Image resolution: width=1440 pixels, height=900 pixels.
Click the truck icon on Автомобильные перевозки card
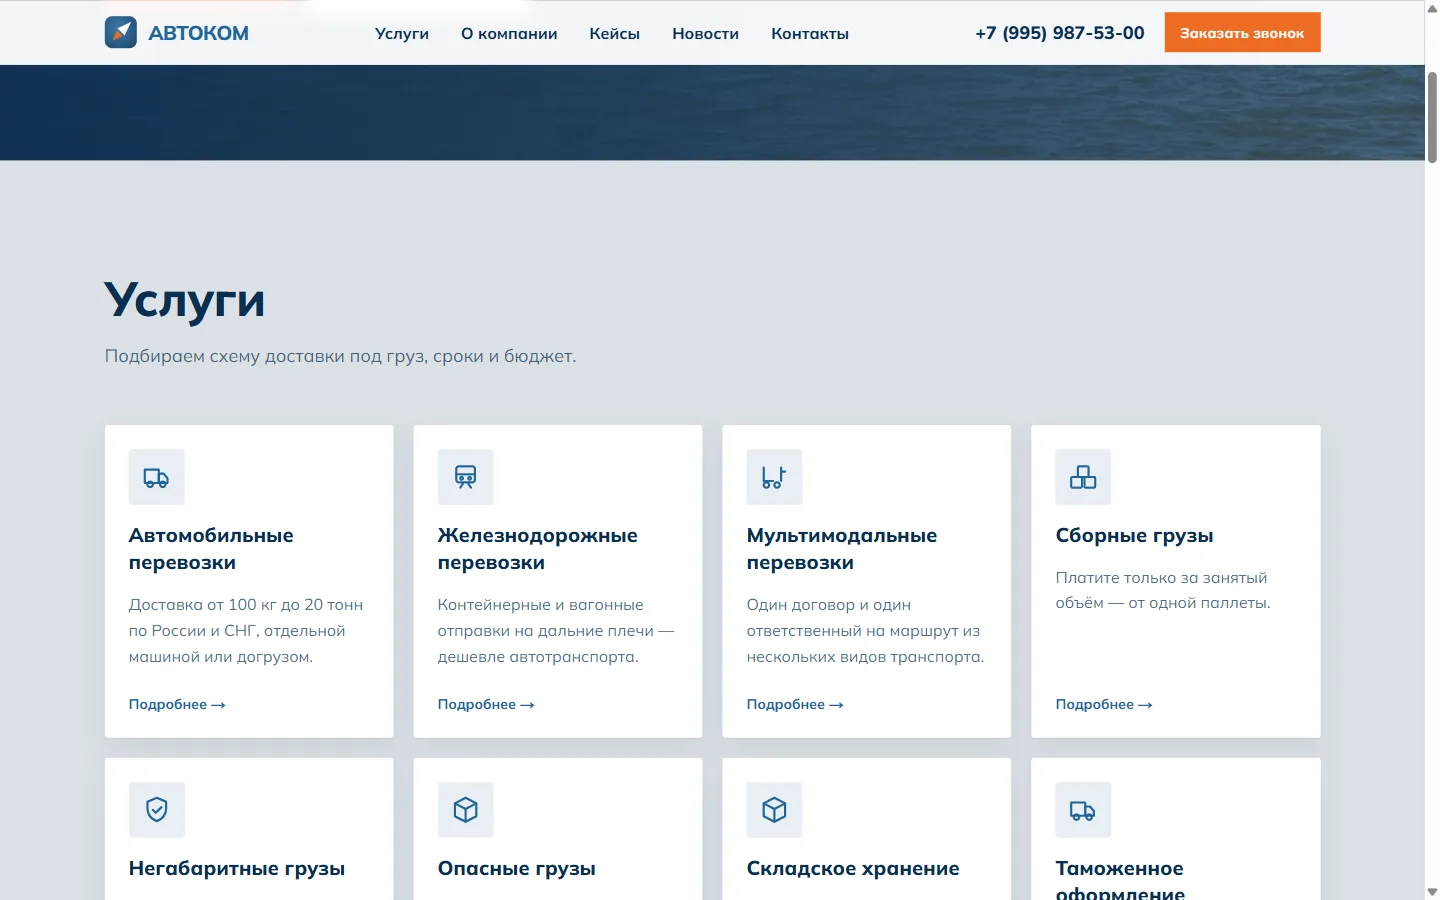[x=157, y=477]
